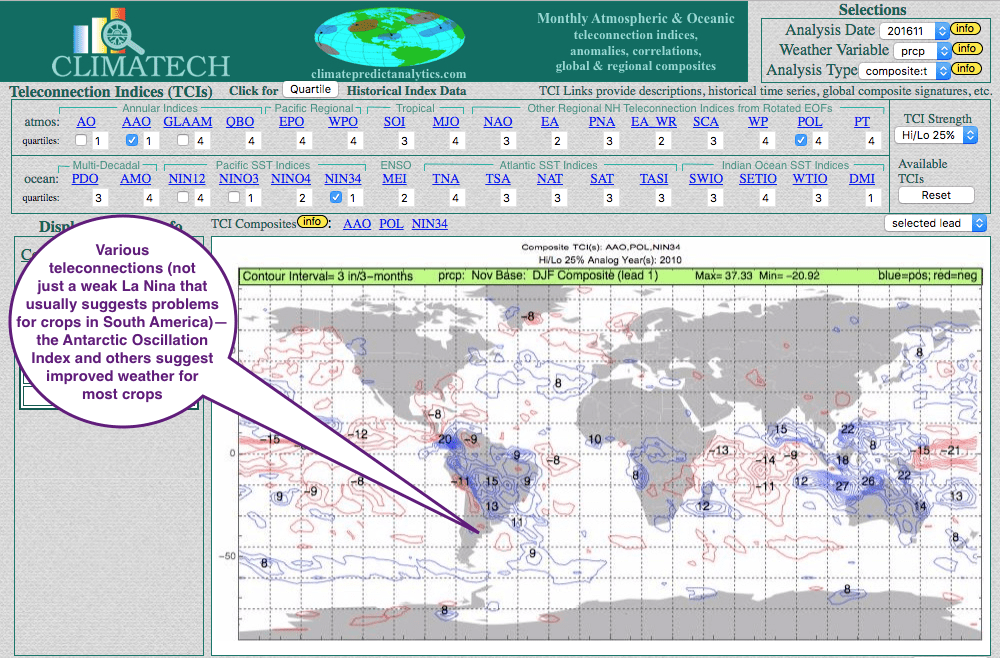Open info badge for Analysis Date
Screen dimensions: 1000x658
tap(965, 29)
